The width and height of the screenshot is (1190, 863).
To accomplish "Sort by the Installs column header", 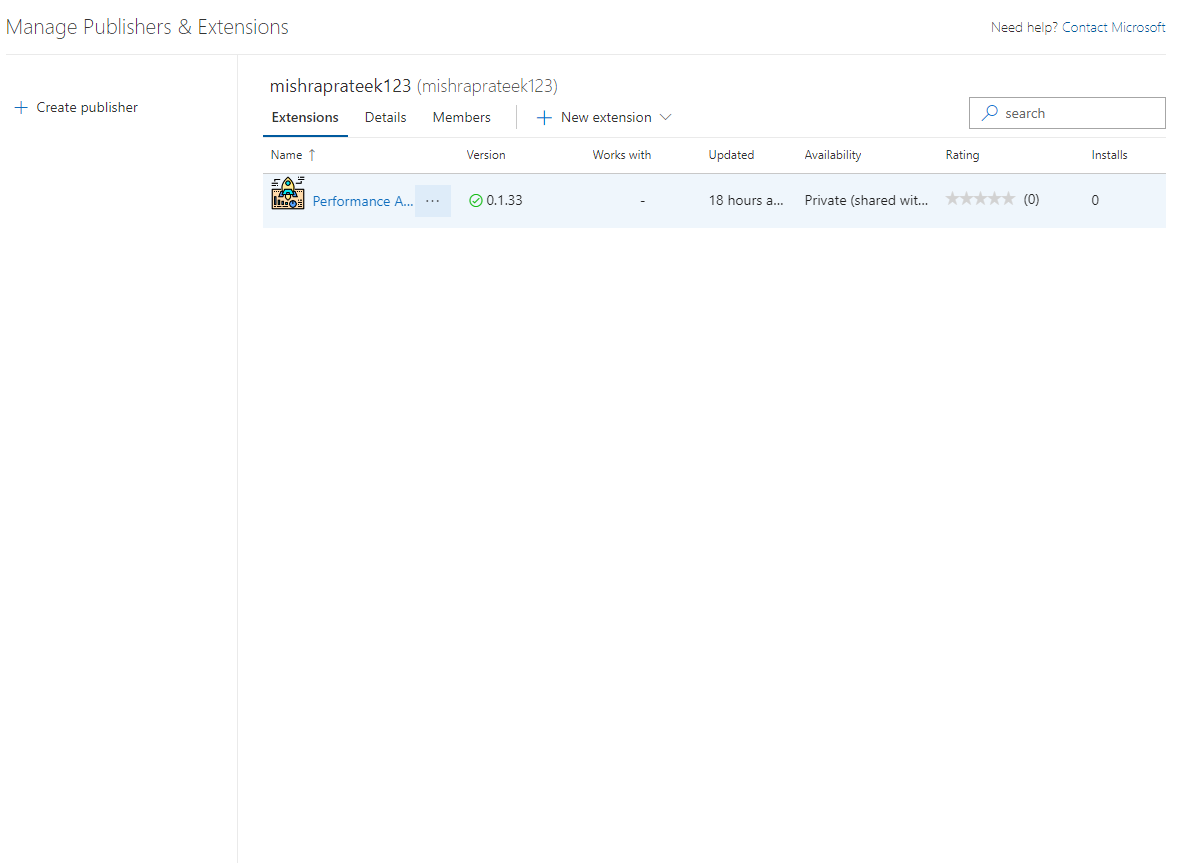I will (x=1110, y=155).
